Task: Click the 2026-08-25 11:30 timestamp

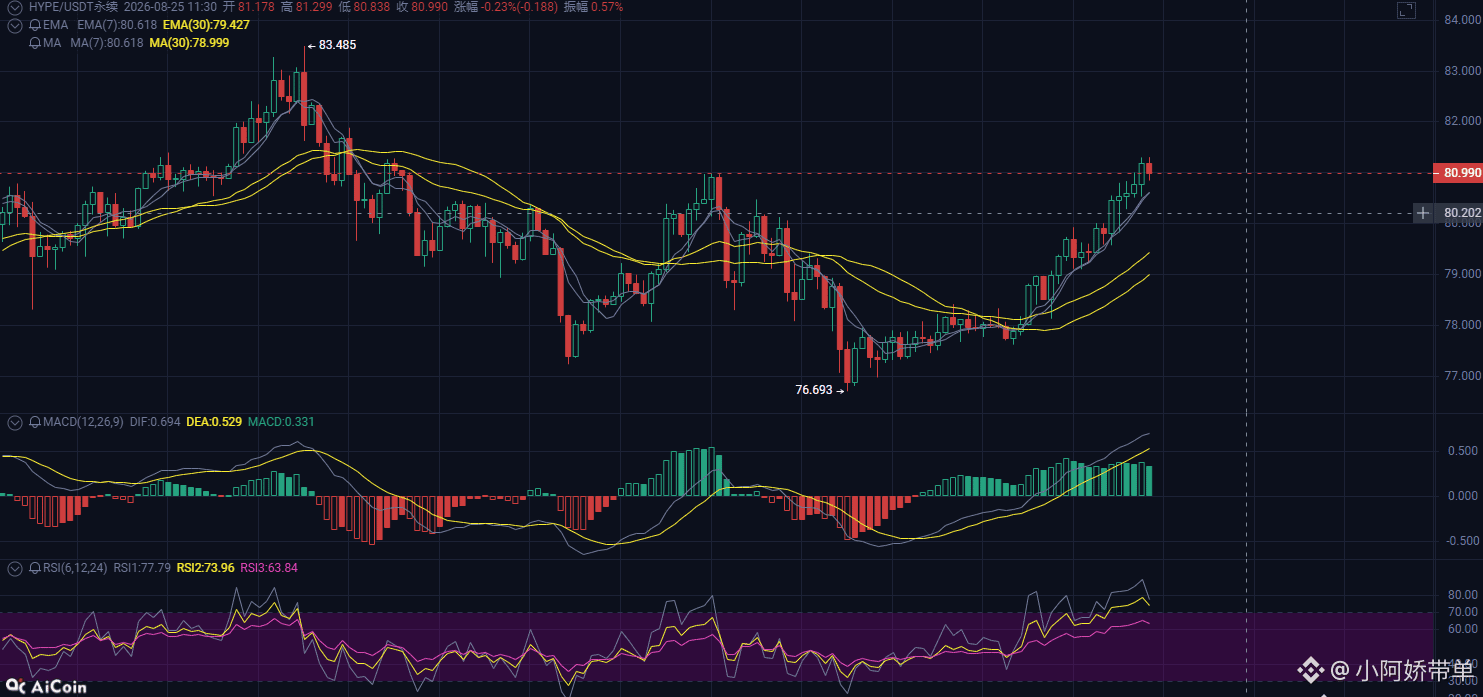Action: (170, 7)
